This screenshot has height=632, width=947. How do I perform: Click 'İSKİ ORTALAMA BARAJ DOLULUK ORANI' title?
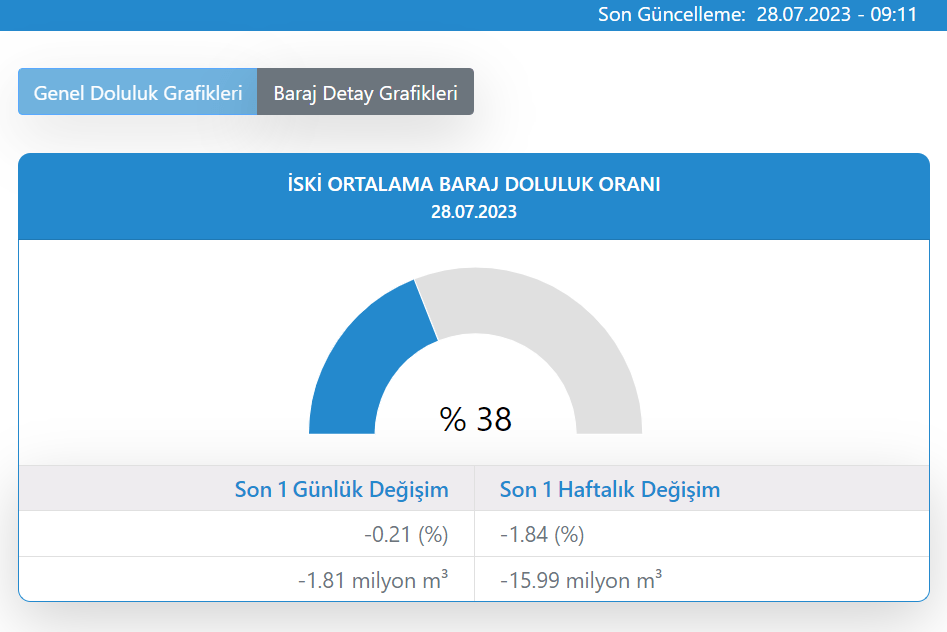474,184
